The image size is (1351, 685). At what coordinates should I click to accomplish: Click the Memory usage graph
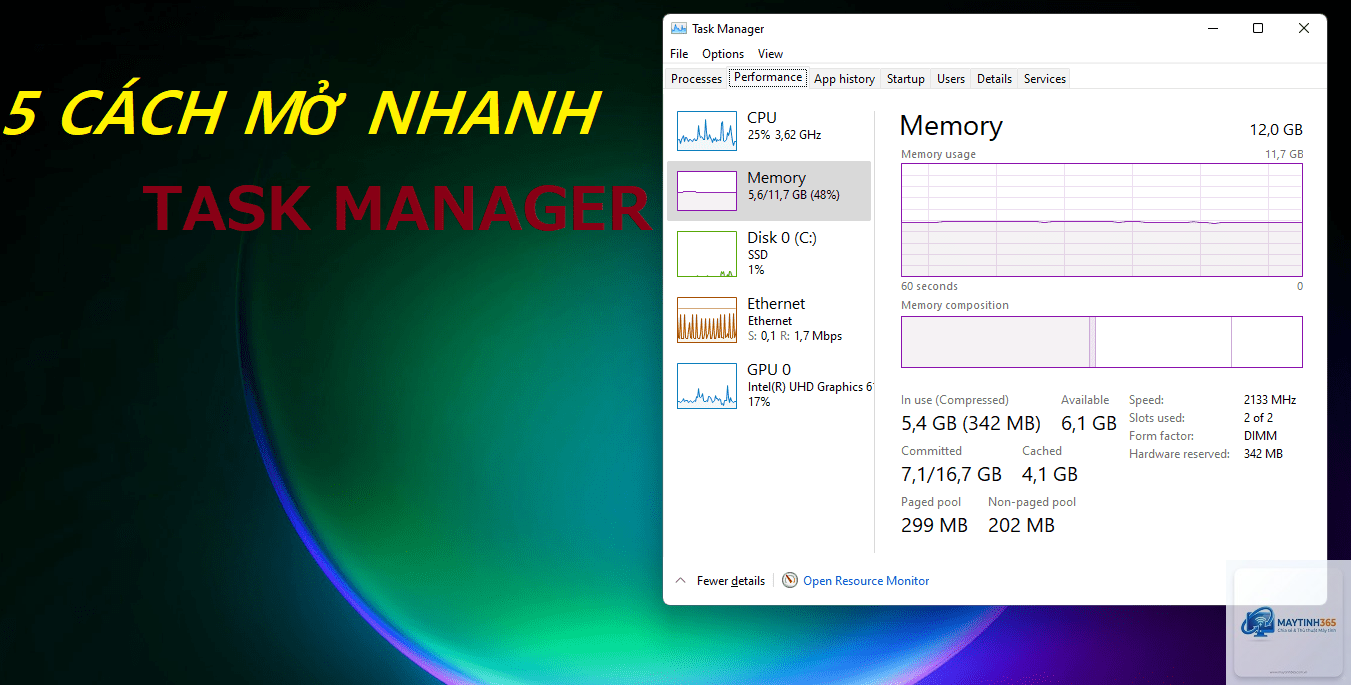1102,220
